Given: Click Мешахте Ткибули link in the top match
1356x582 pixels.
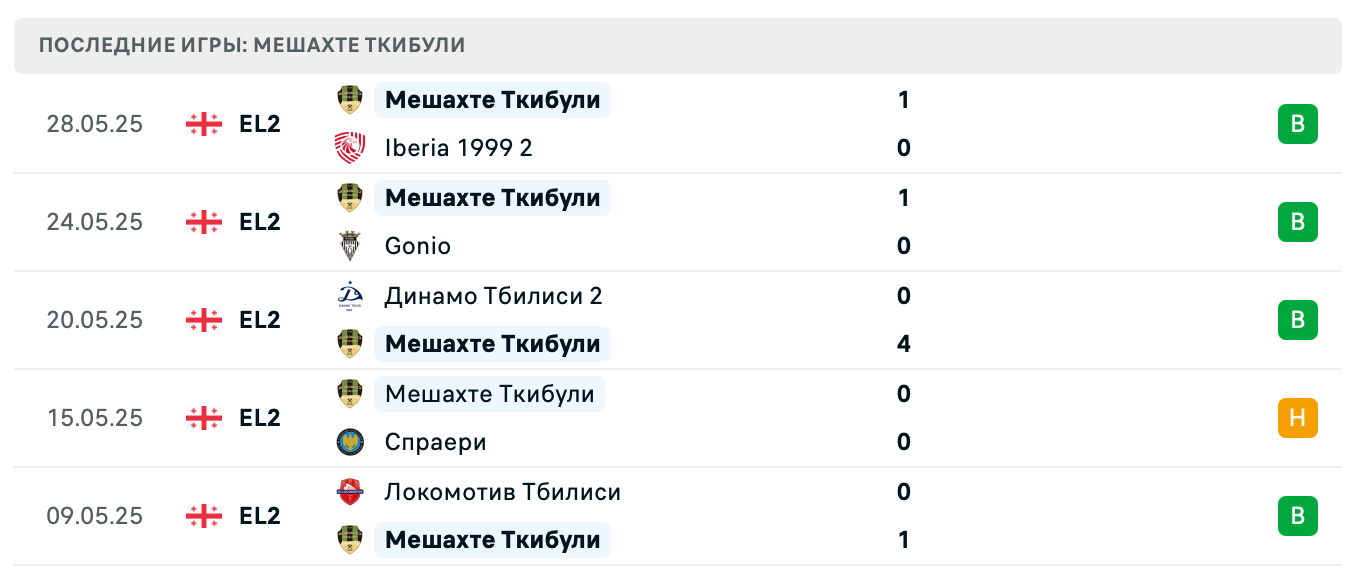Looking at the screenshot, I should (x=492, y=100).
